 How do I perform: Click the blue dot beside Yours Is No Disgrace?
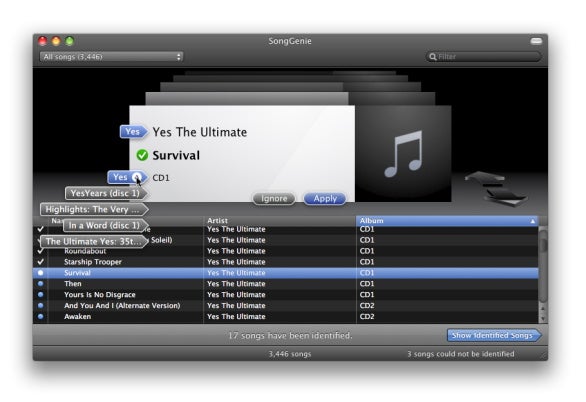(x=40, y=294)
